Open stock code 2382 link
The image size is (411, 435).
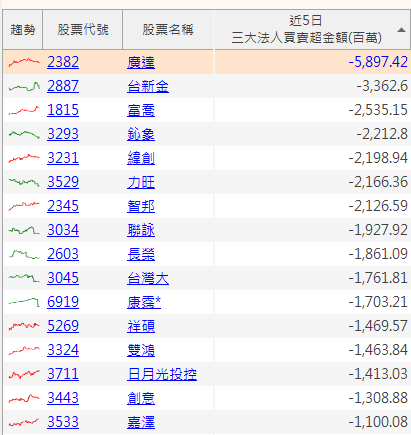click(63, 62)
